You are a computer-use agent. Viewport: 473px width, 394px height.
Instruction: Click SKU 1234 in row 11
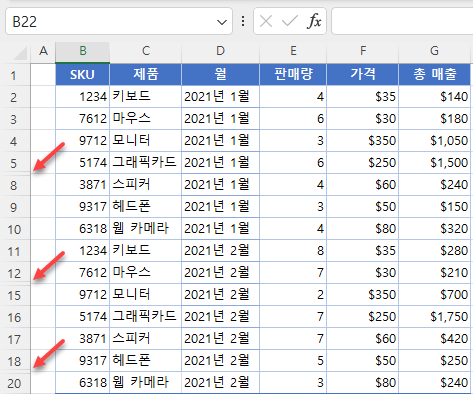coord(83,251)
